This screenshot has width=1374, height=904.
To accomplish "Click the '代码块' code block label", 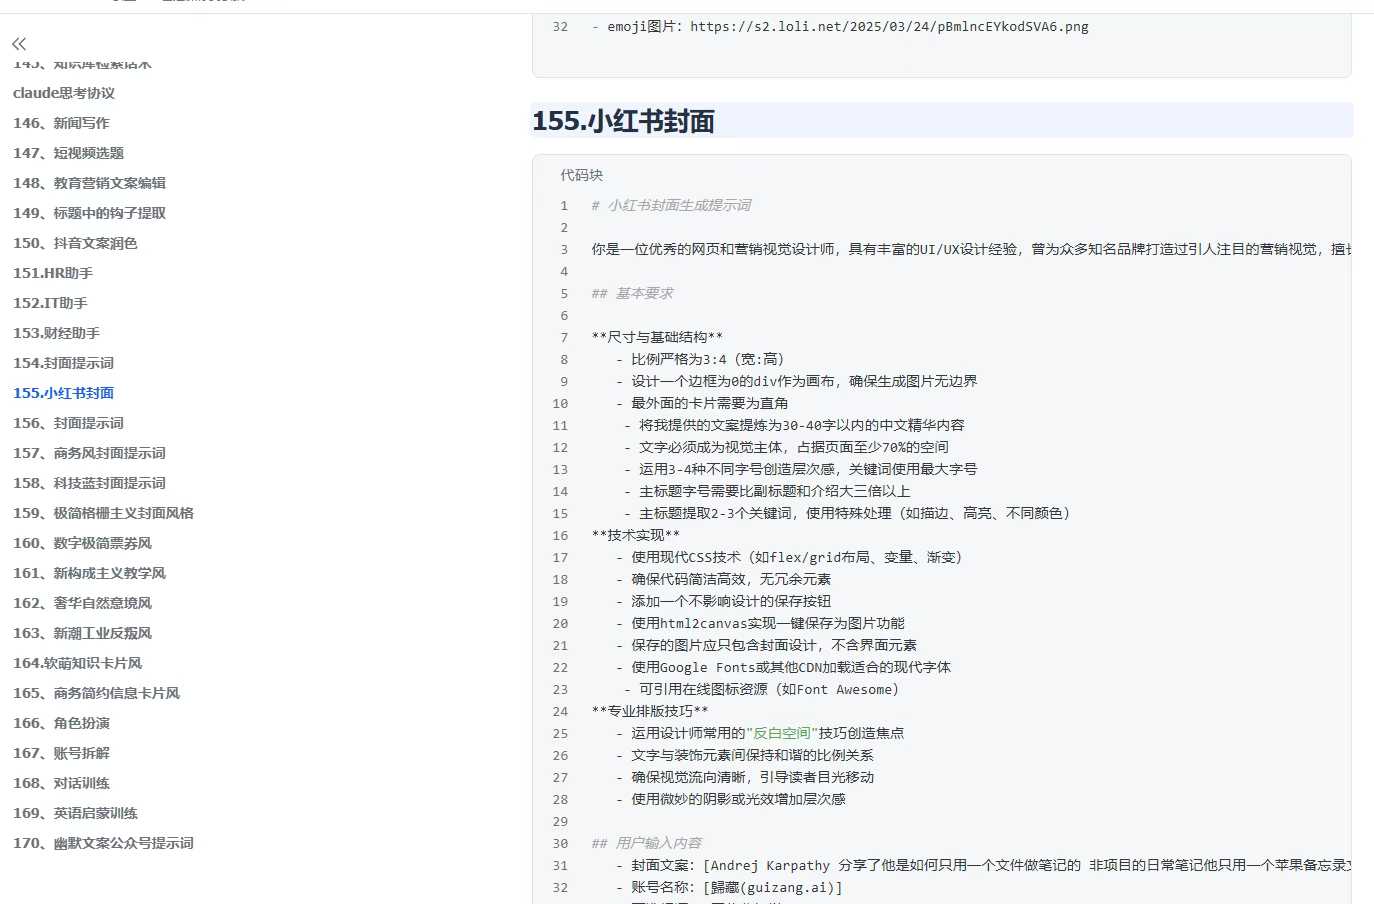I will (581, 175).
